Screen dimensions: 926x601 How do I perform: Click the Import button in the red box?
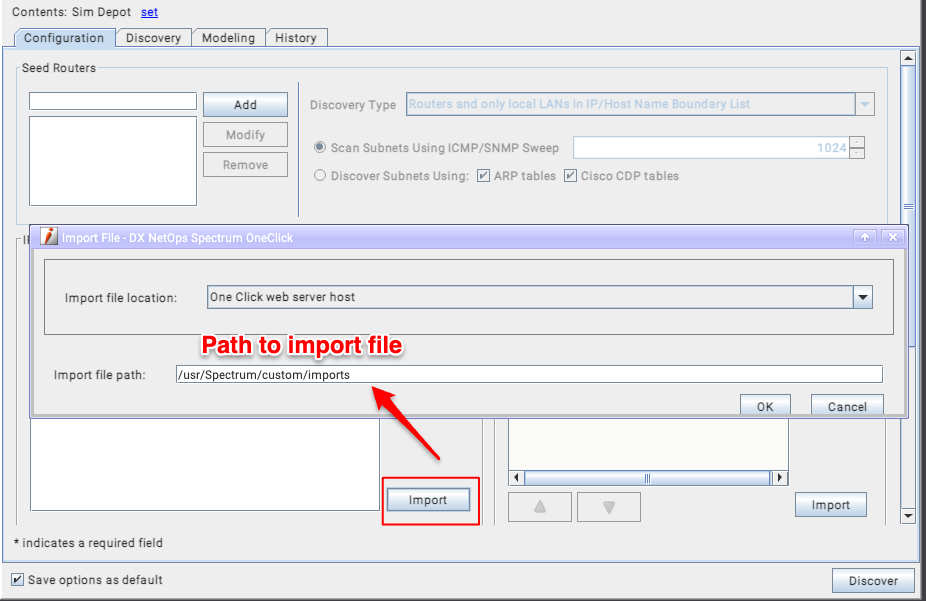(x=428, y=500)
